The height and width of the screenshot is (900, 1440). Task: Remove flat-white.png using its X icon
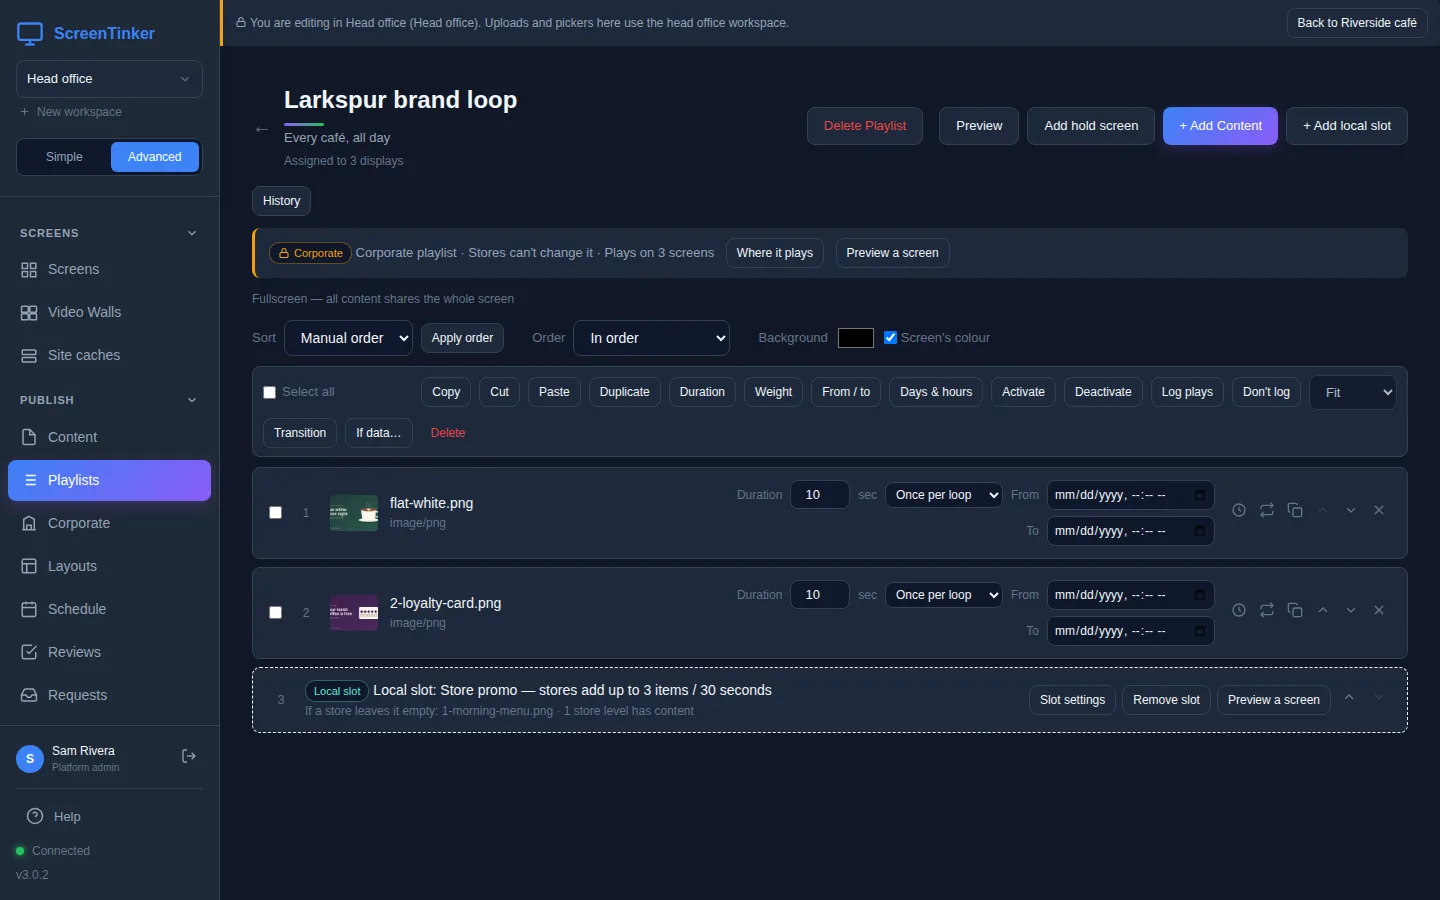coord(1379,510)
